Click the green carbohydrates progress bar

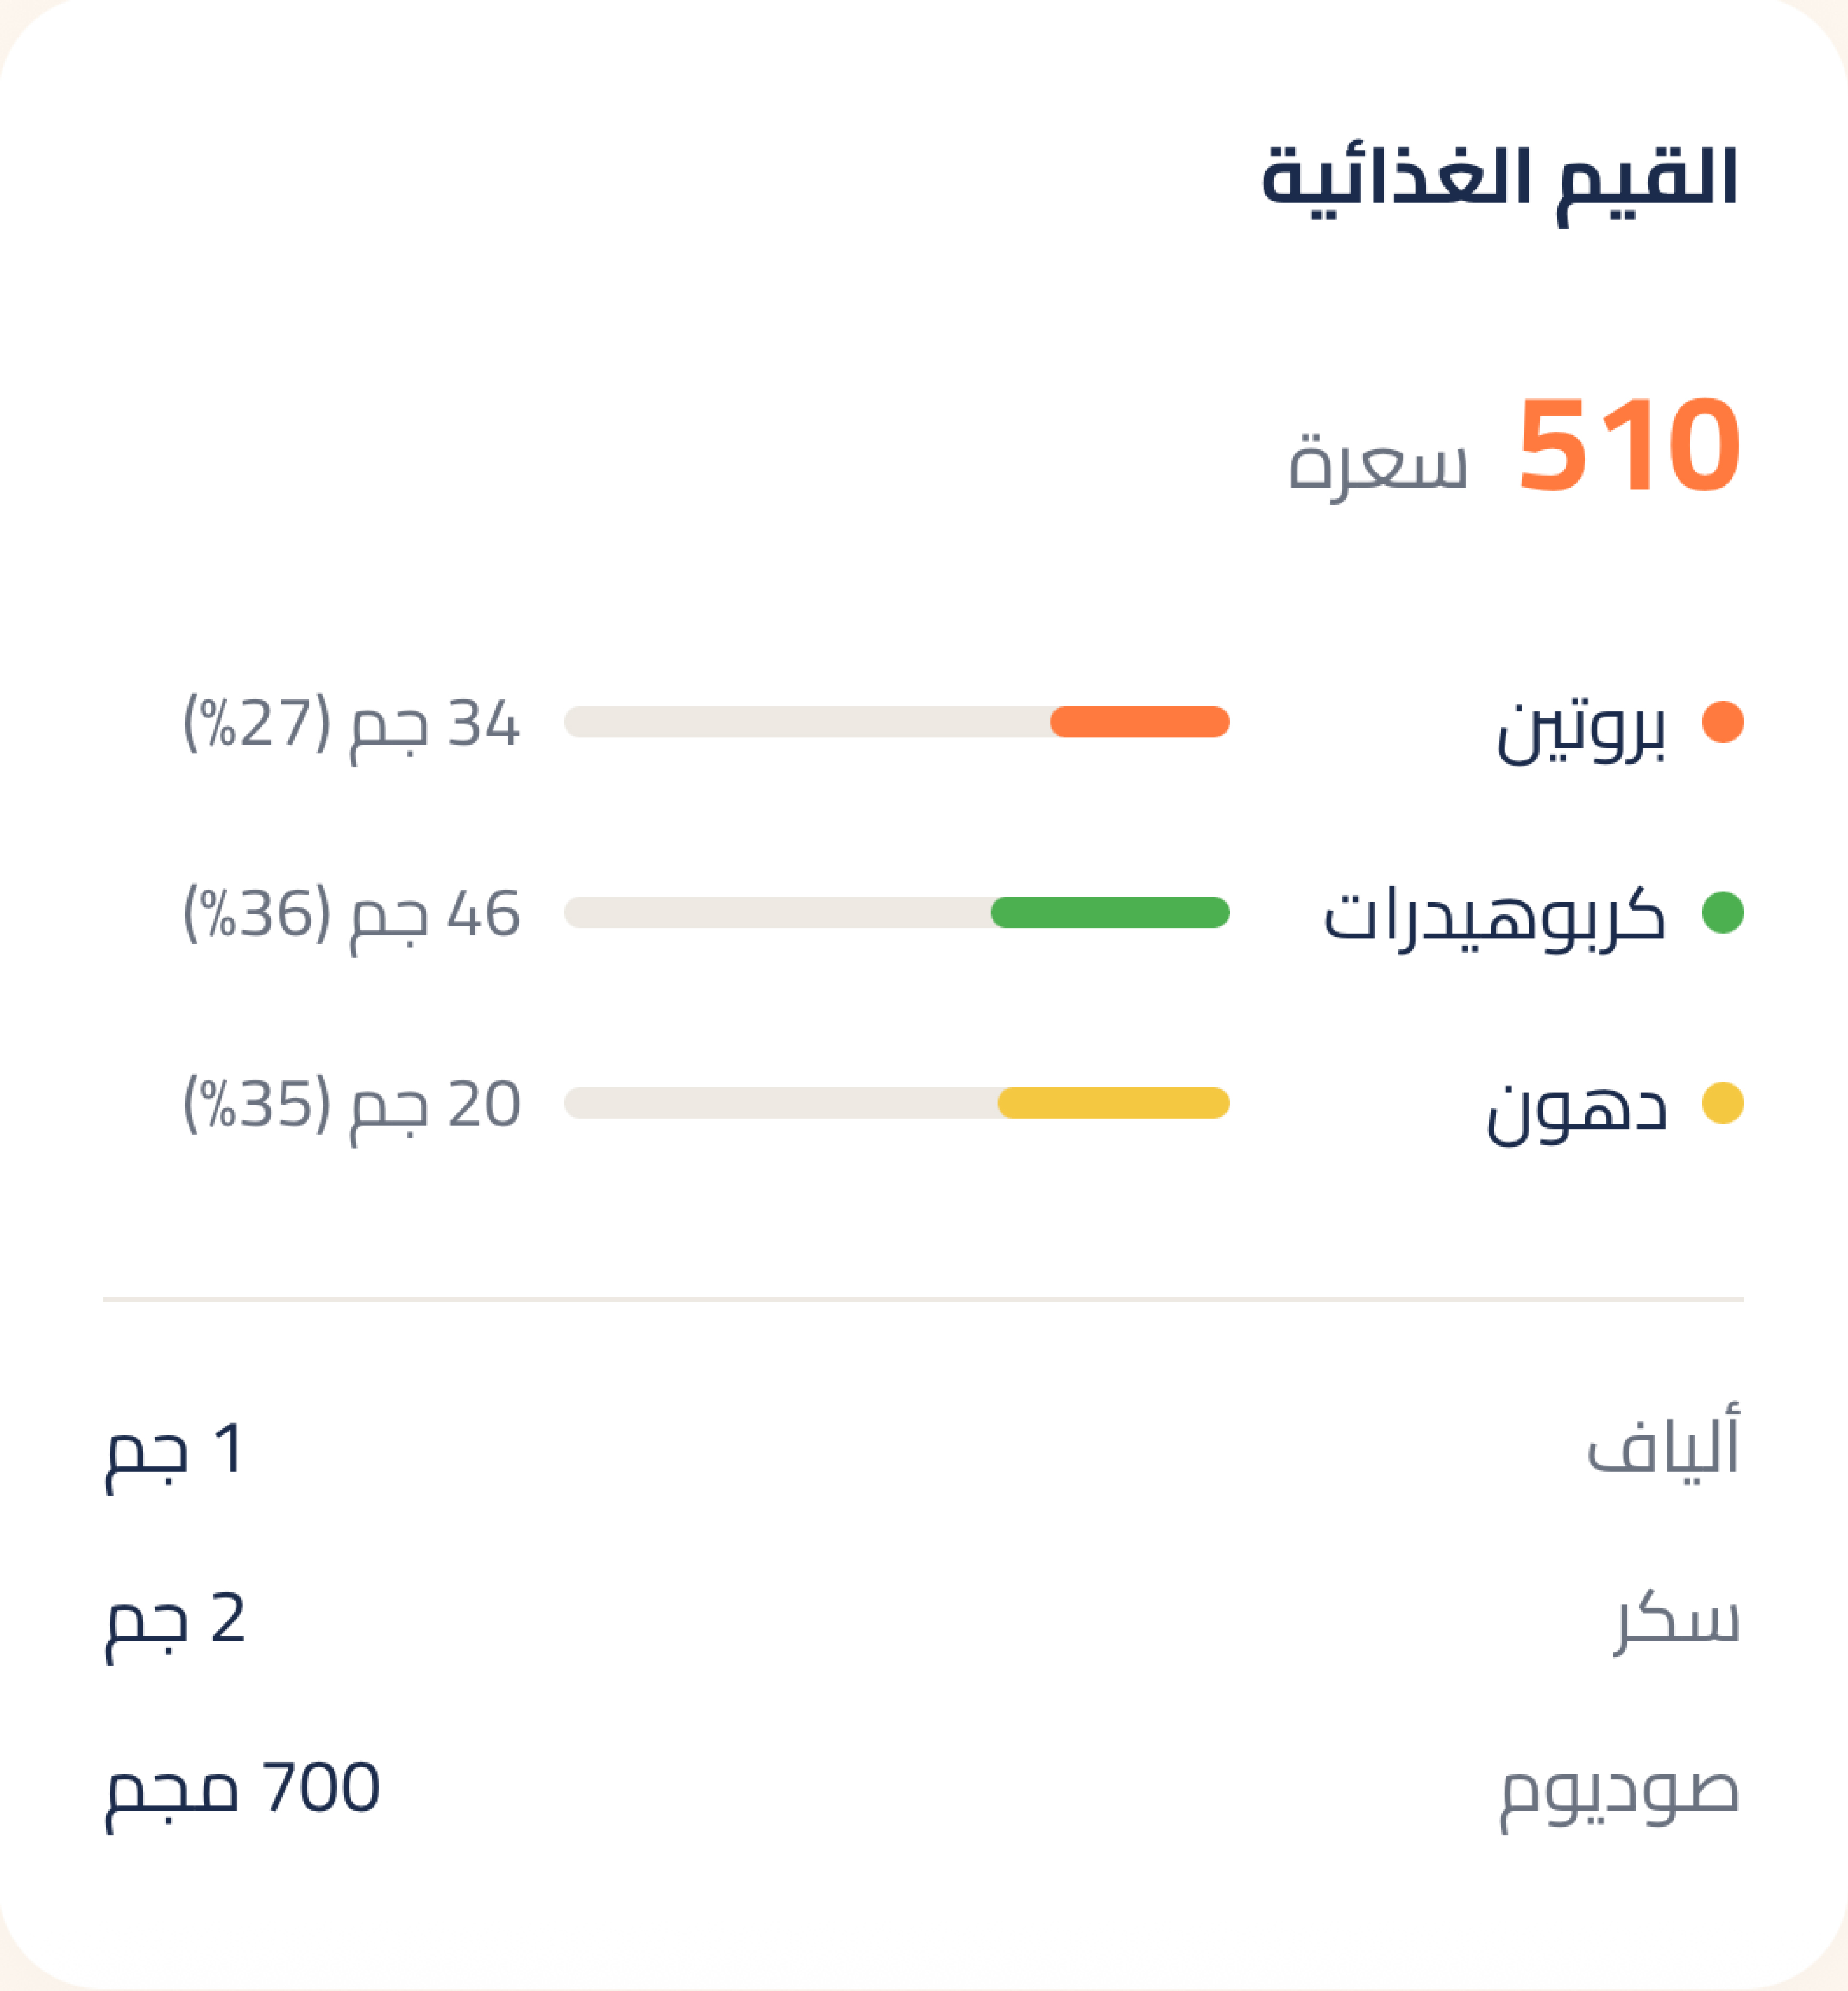(1110, 911)
